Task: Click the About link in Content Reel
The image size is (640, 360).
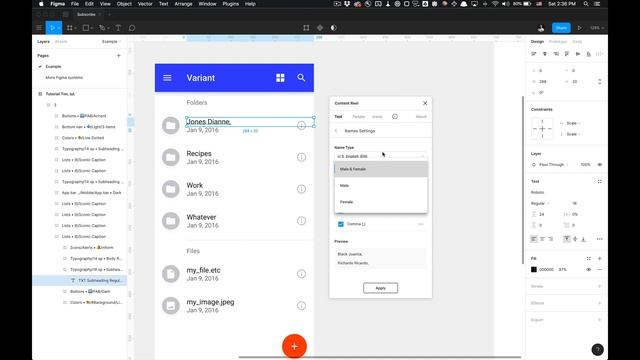Action: [421, 117]
